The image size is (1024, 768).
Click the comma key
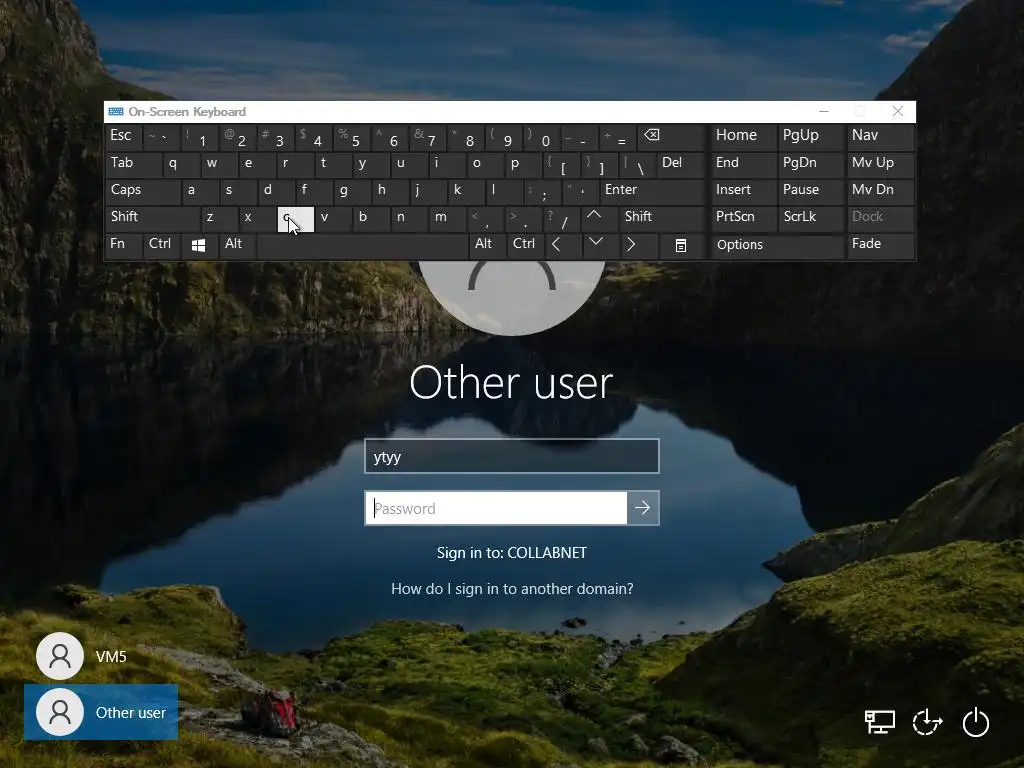tap(485, 219)
